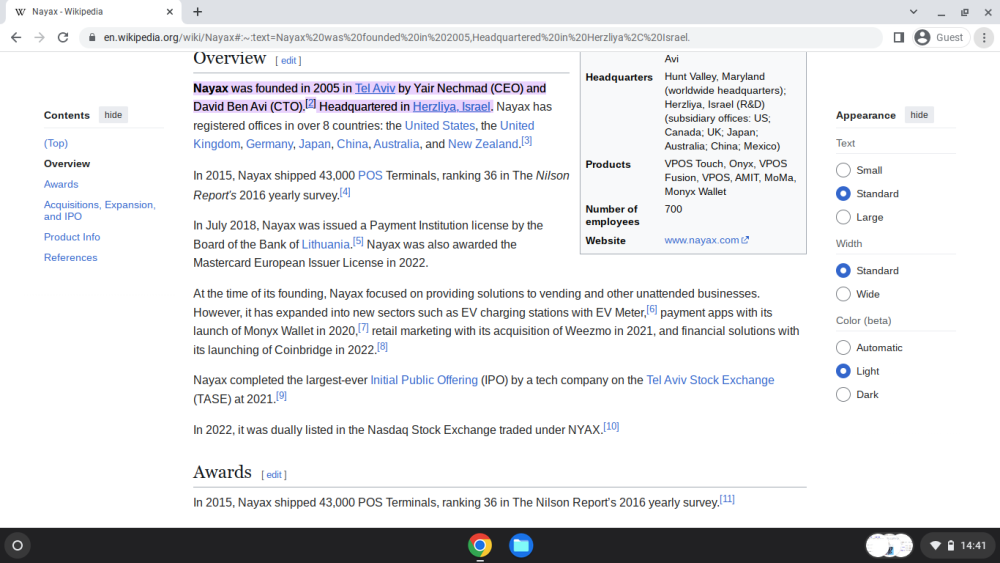Open the Herzliya, Israel link
Image resolution: width=1000 pixels, height=563 pixels.
pos(452,106)
